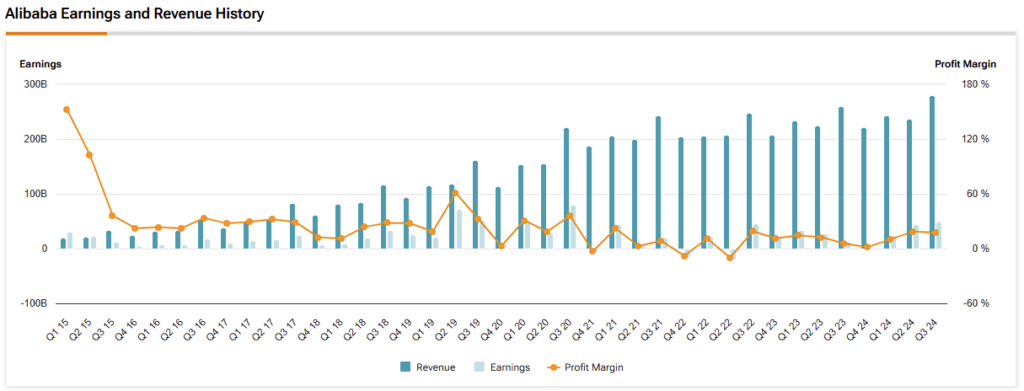Select the Q2 22 profit margin low point

pos(730,258)
